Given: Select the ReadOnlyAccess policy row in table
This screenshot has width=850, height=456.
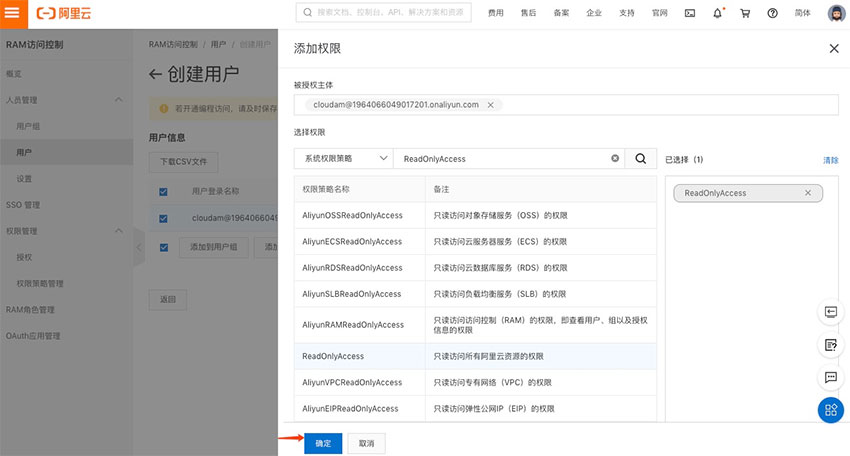Looking at the screenshot, I should (x=475, y=356).
